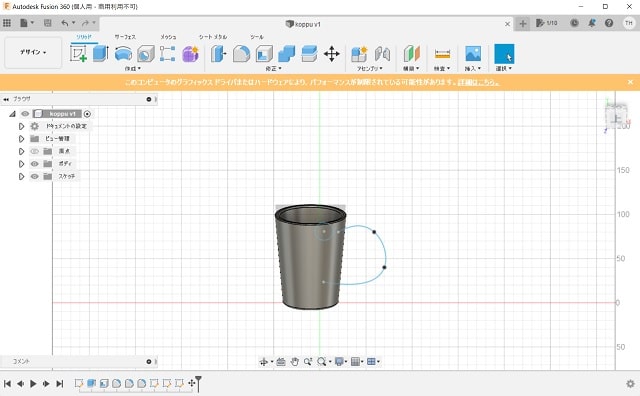Select the Press Pull tool
This screenshot has width=640, height=396.
click(219, 53)
